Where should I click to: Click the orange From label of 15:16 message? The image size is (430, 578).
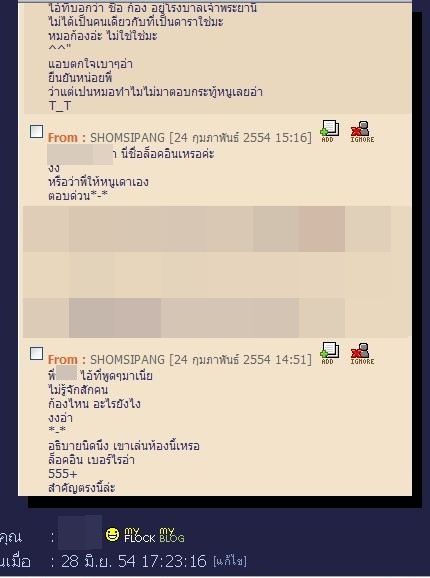coord(67,138)
